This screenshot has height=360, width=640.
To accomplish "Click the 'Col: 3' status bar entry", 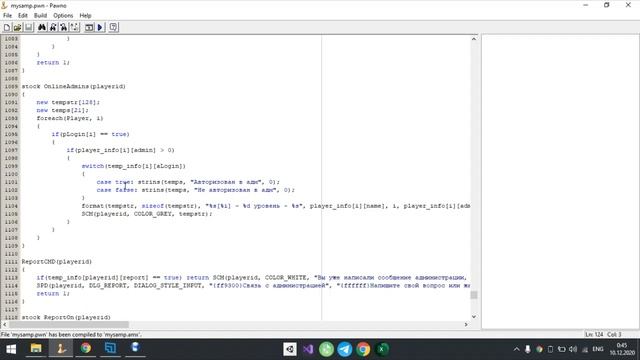I will [x=614, y=335].
